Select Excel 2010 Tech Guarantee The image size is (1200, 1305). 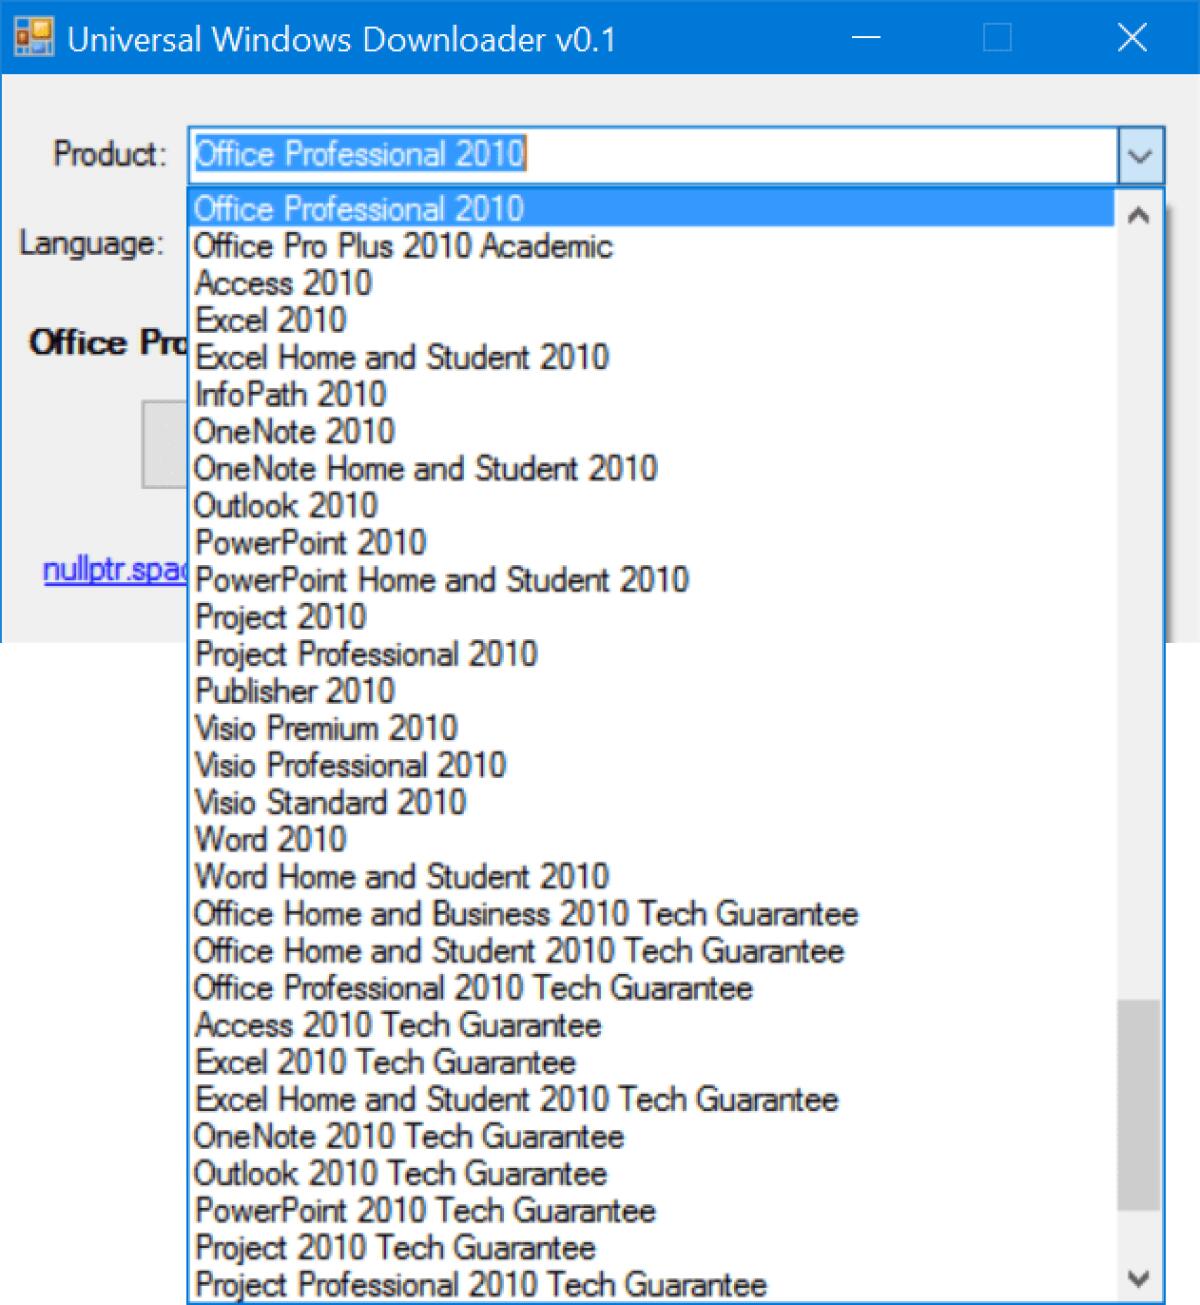pyautogui.click(x=385, y=1062)
